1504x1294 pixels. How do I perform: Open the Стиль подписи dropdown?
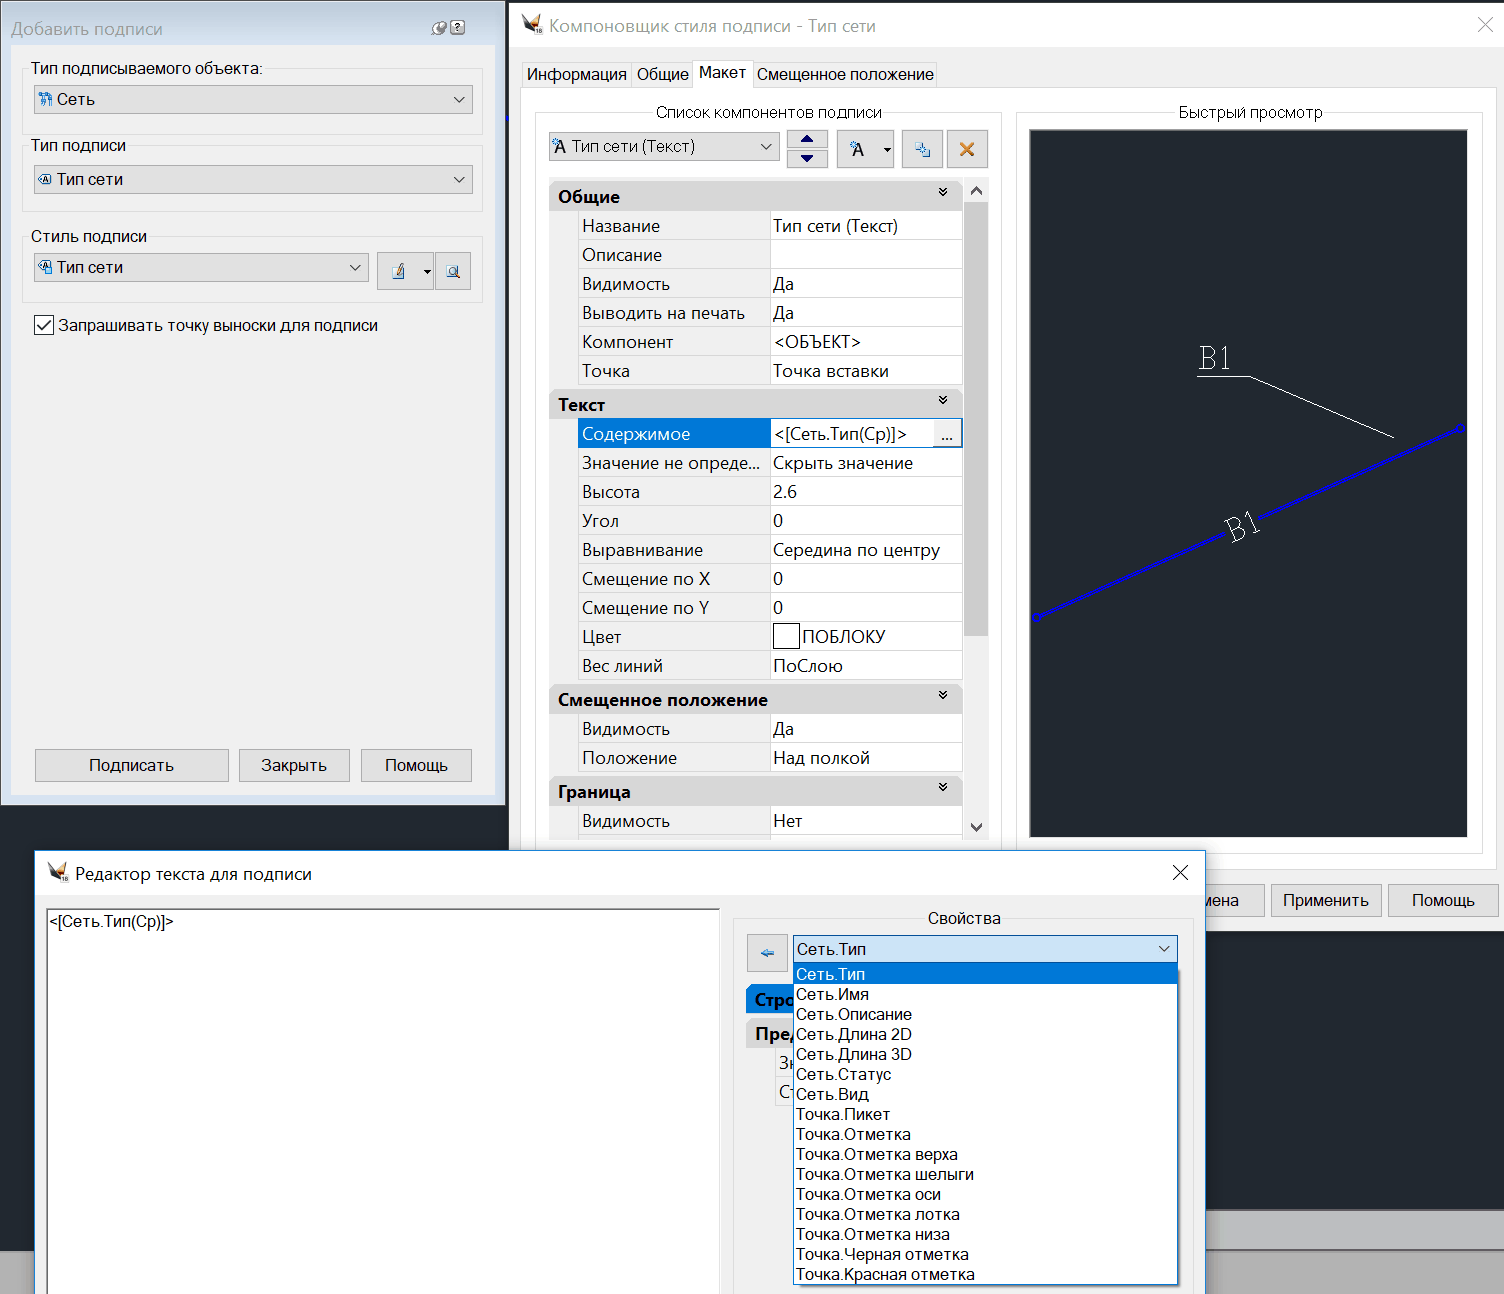(x=201, y=267)
